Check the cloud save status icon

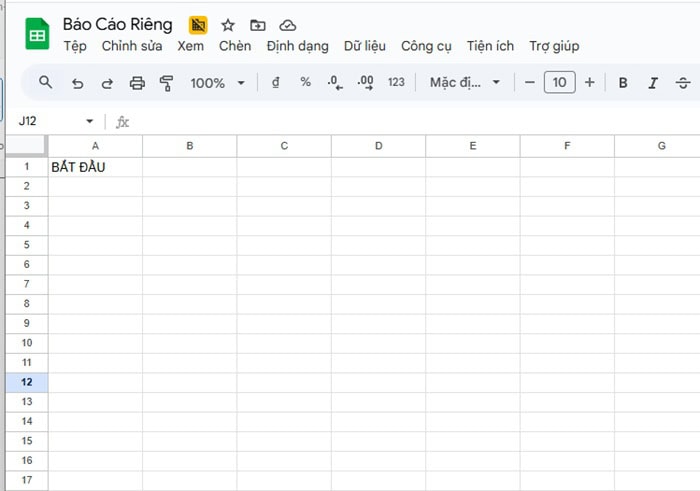coord(288,25)
